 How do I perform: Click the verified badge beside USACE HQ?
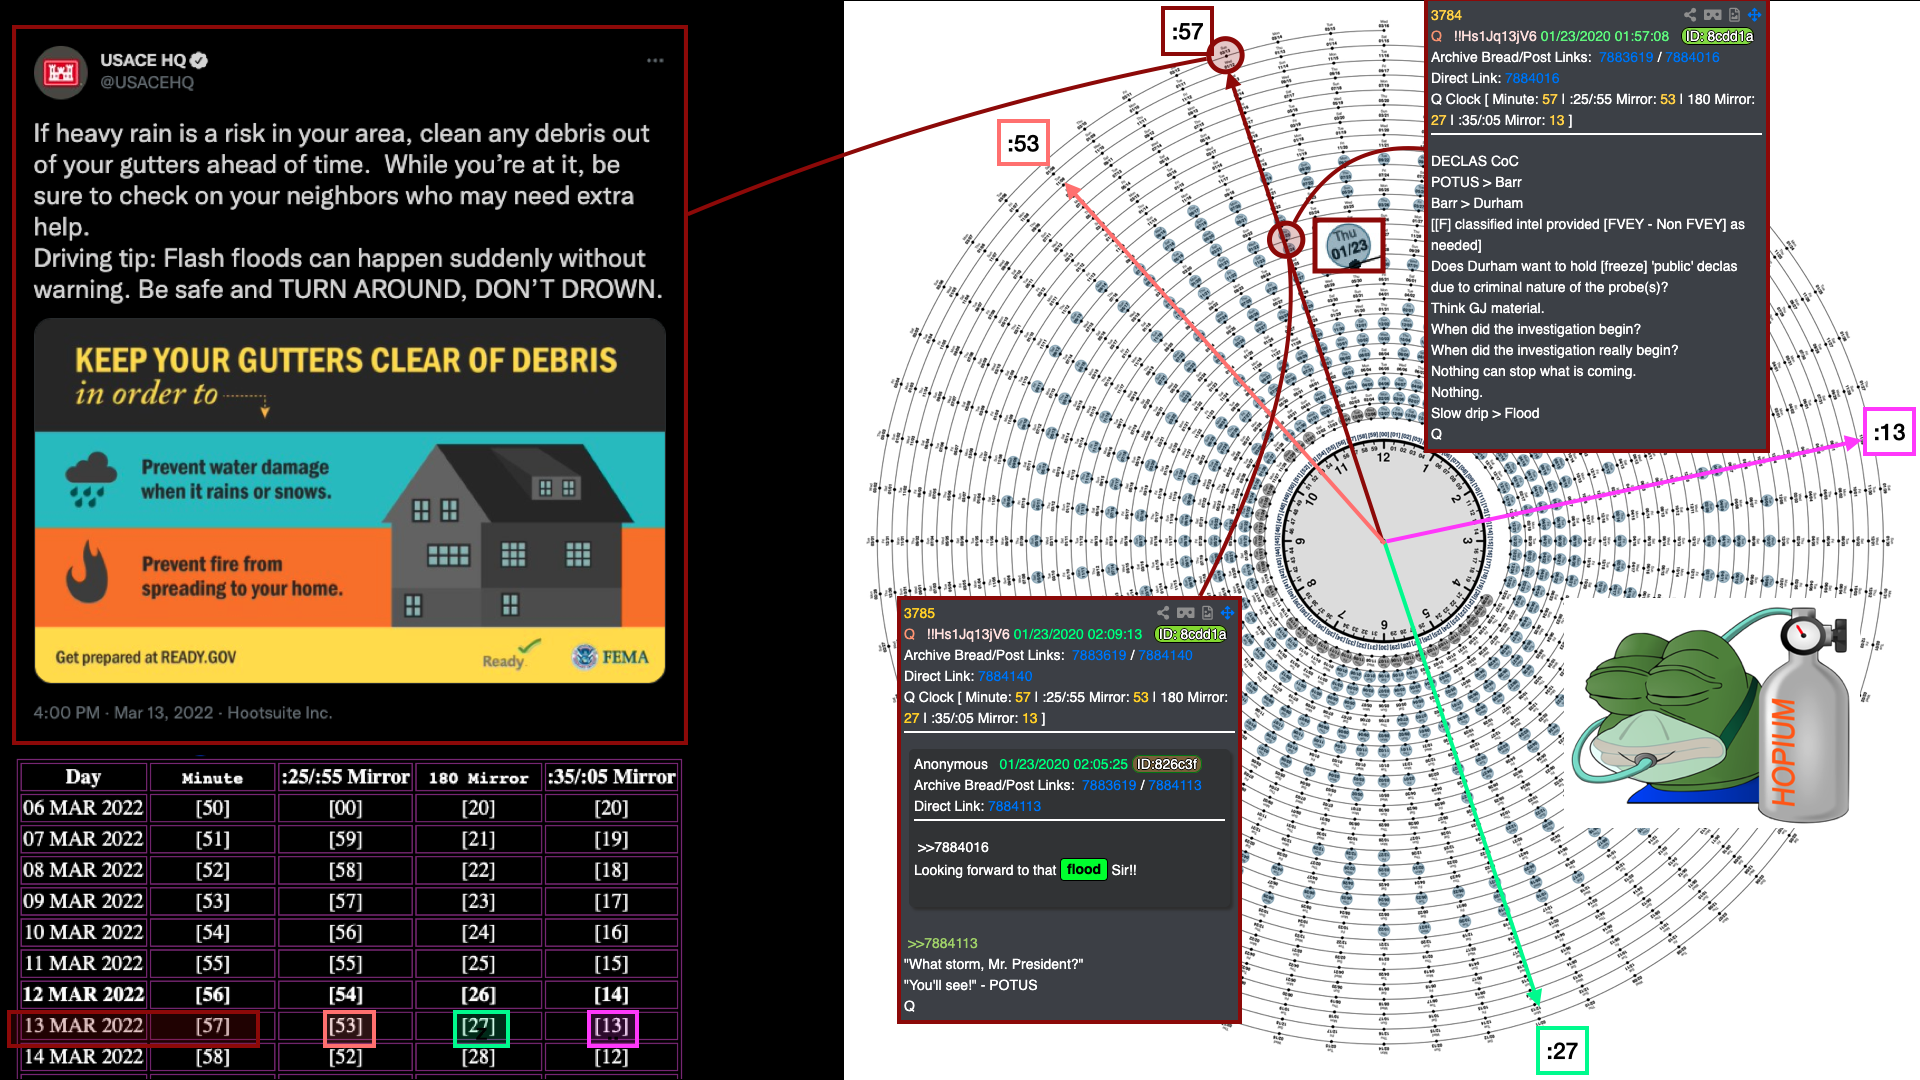tap(199, 60)
